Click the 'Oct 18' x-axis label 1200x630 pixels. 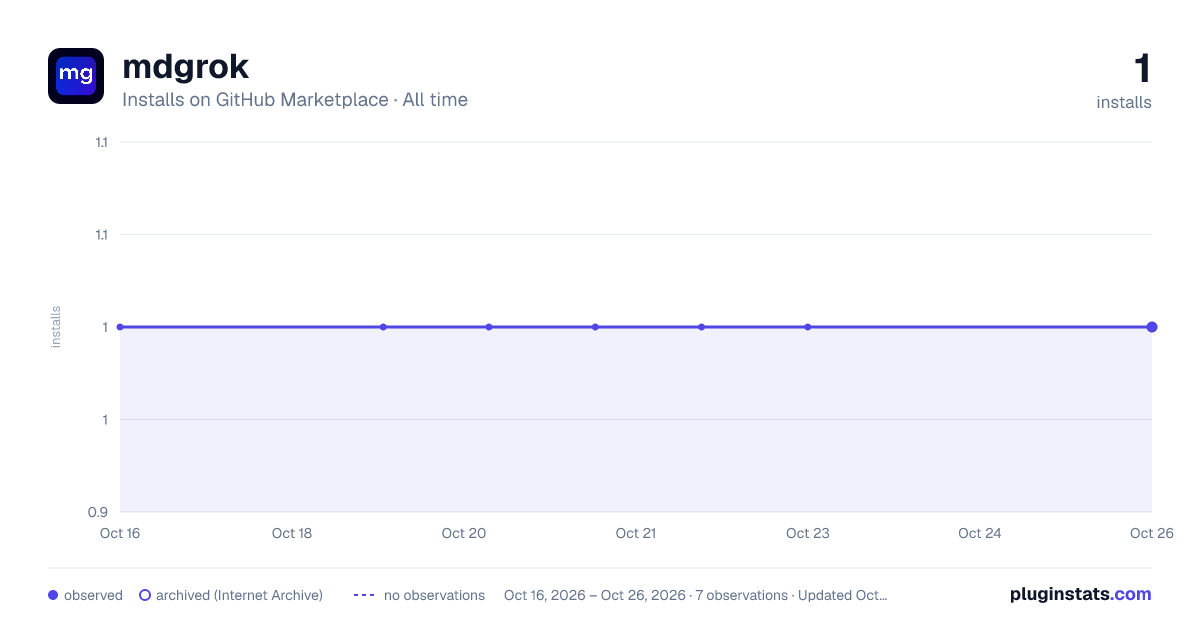292,533
